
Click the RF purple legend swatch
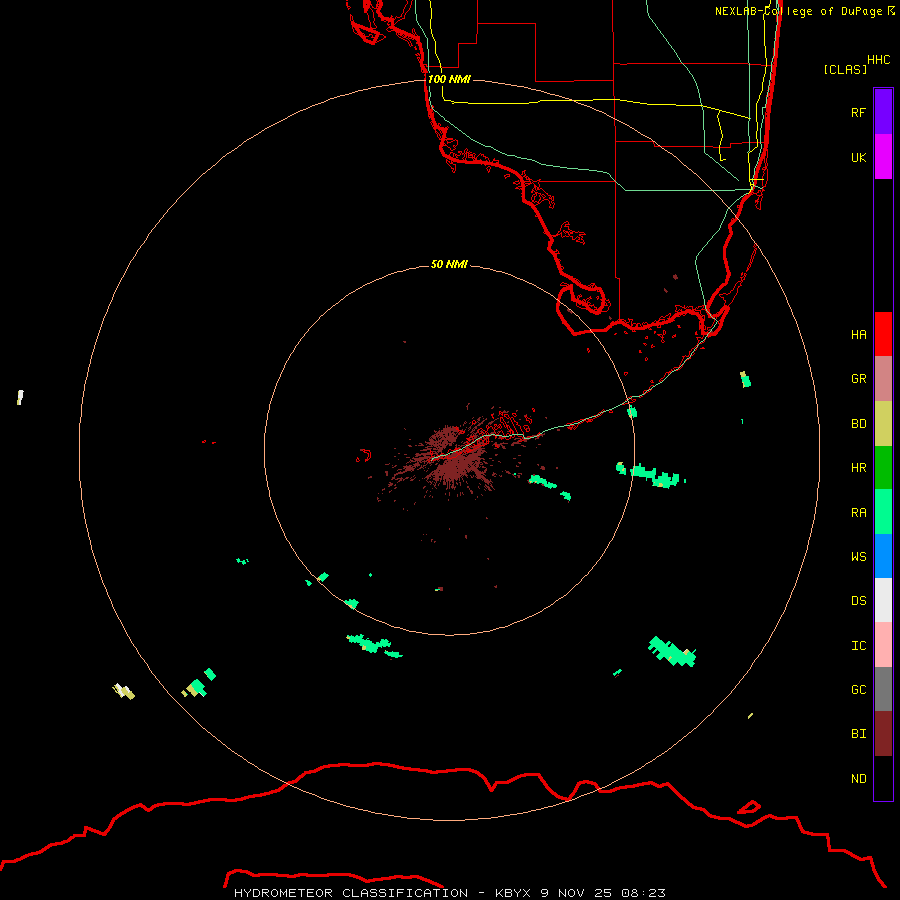coord(883,112)
